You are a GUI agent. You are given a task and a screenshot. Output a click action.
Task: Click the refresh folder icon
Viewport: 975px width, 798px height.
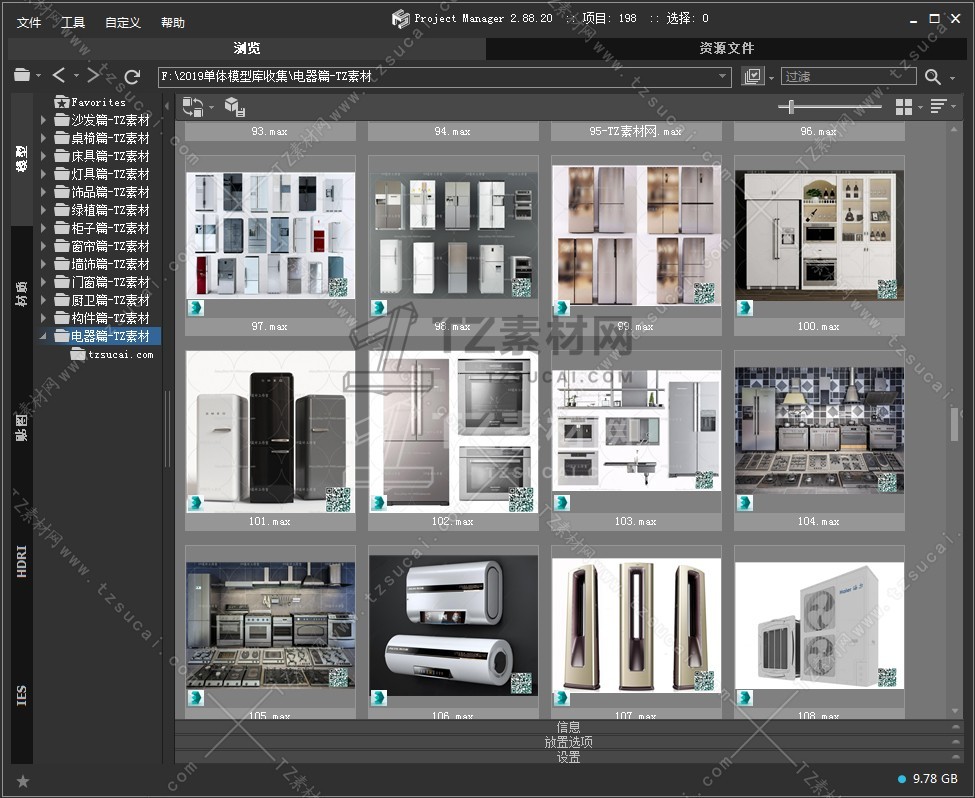point(132,76)
